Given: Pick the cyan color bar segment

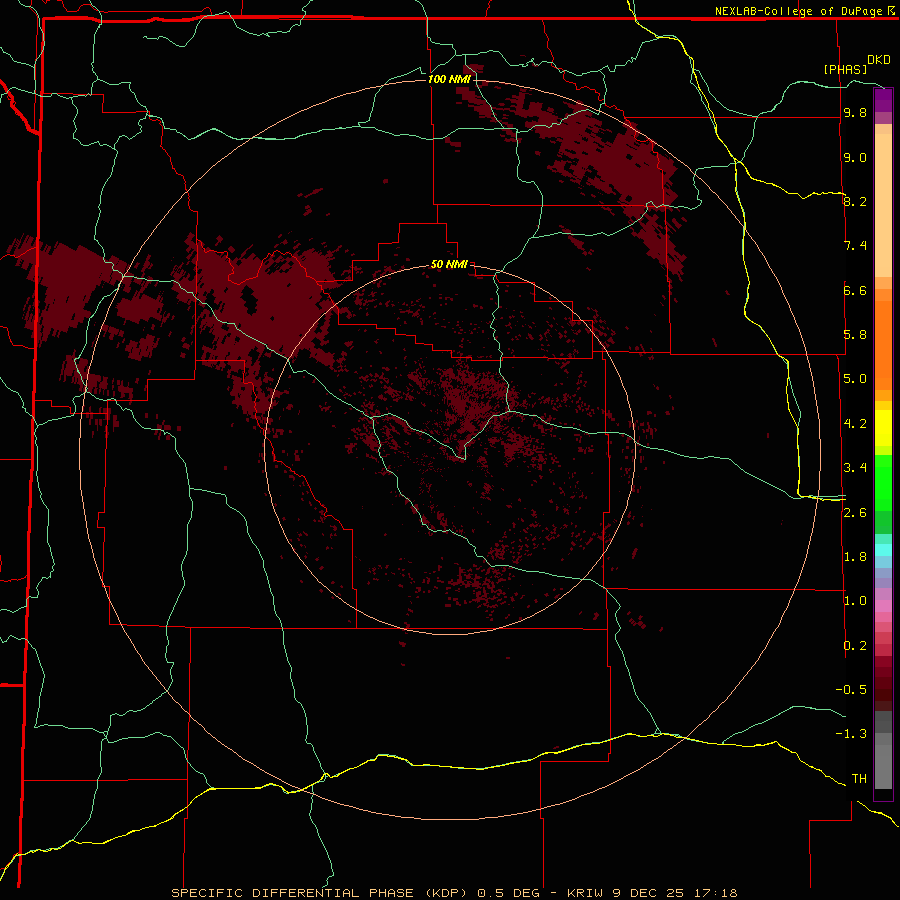Looking at the screenshot, I should [x=883, y=549].
